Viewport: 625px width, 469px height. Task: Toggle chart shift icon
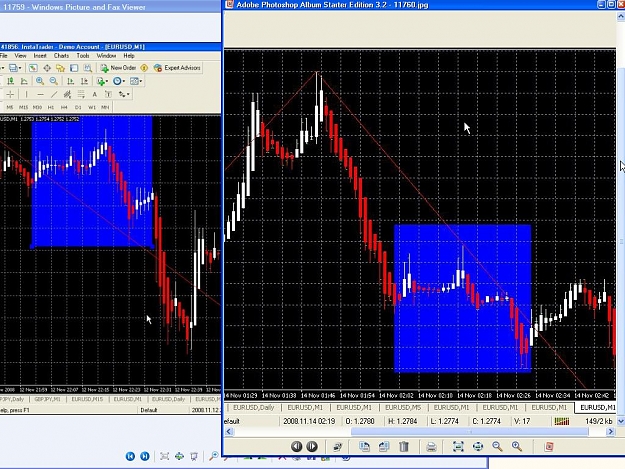coord(85,81)
